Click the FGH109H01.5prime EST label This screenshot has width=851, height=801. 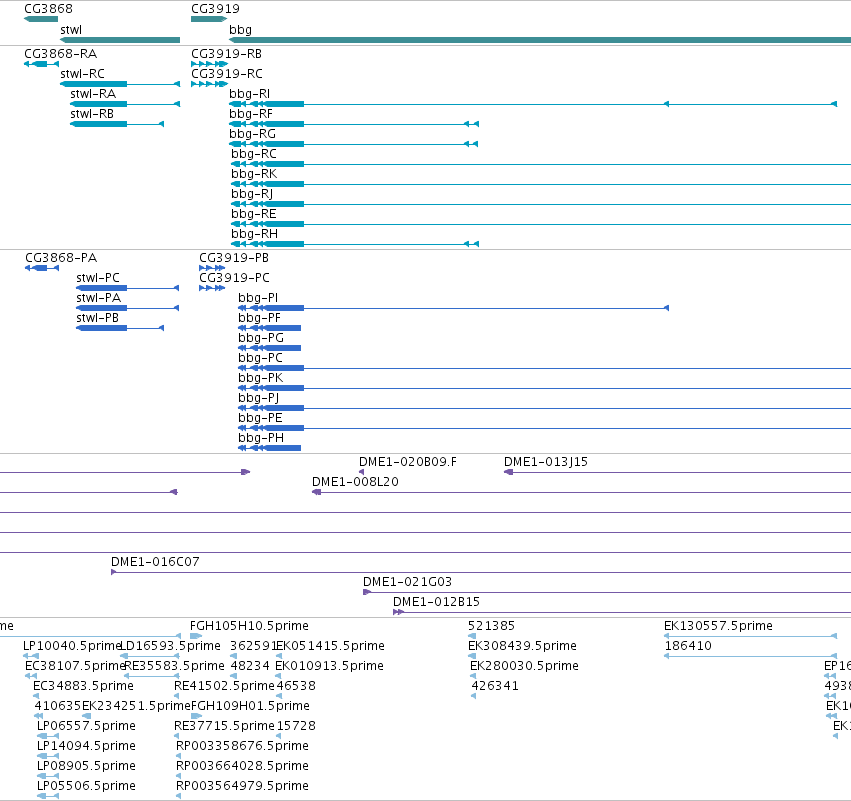pyautogui.click(x=250, y=706)
